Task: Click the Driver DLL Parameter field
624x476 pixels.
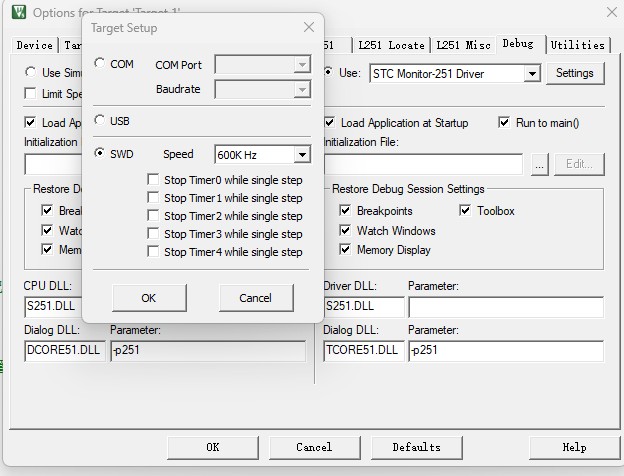Action: pos(505,306)
